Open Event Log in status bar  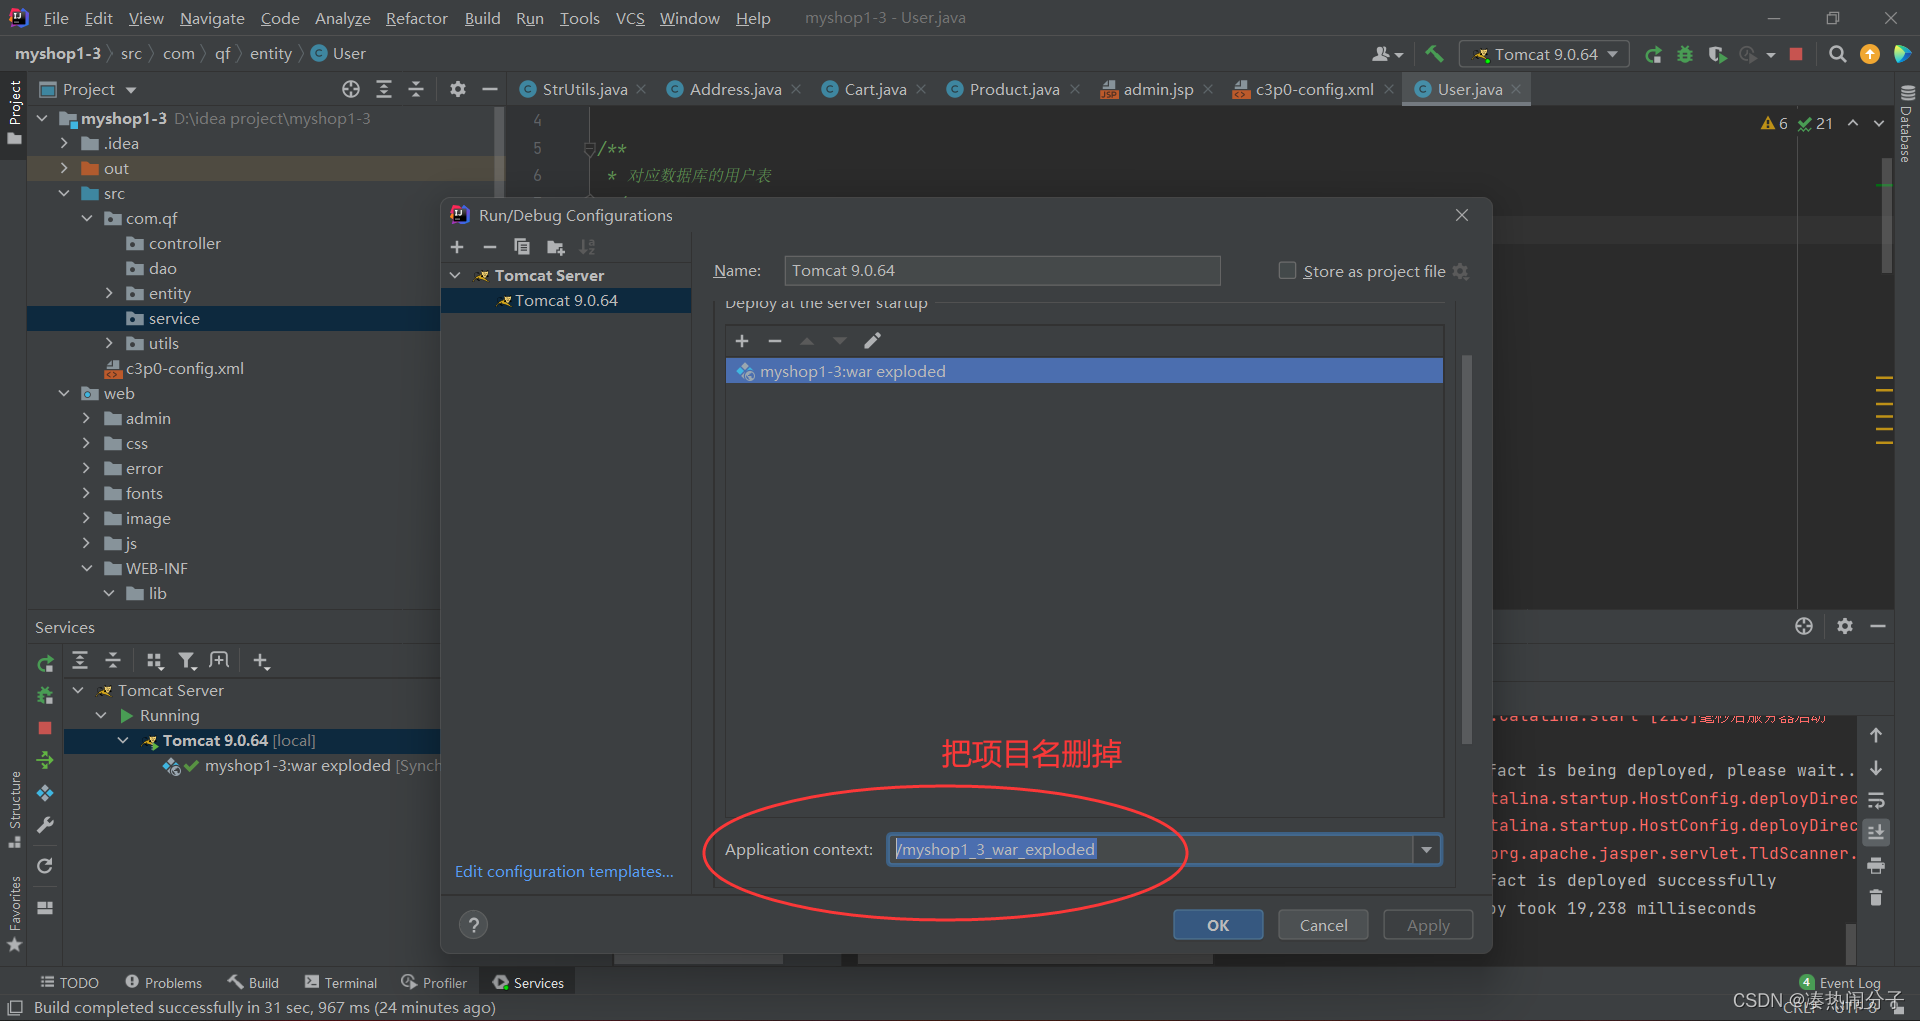[x=1840, y=983]
